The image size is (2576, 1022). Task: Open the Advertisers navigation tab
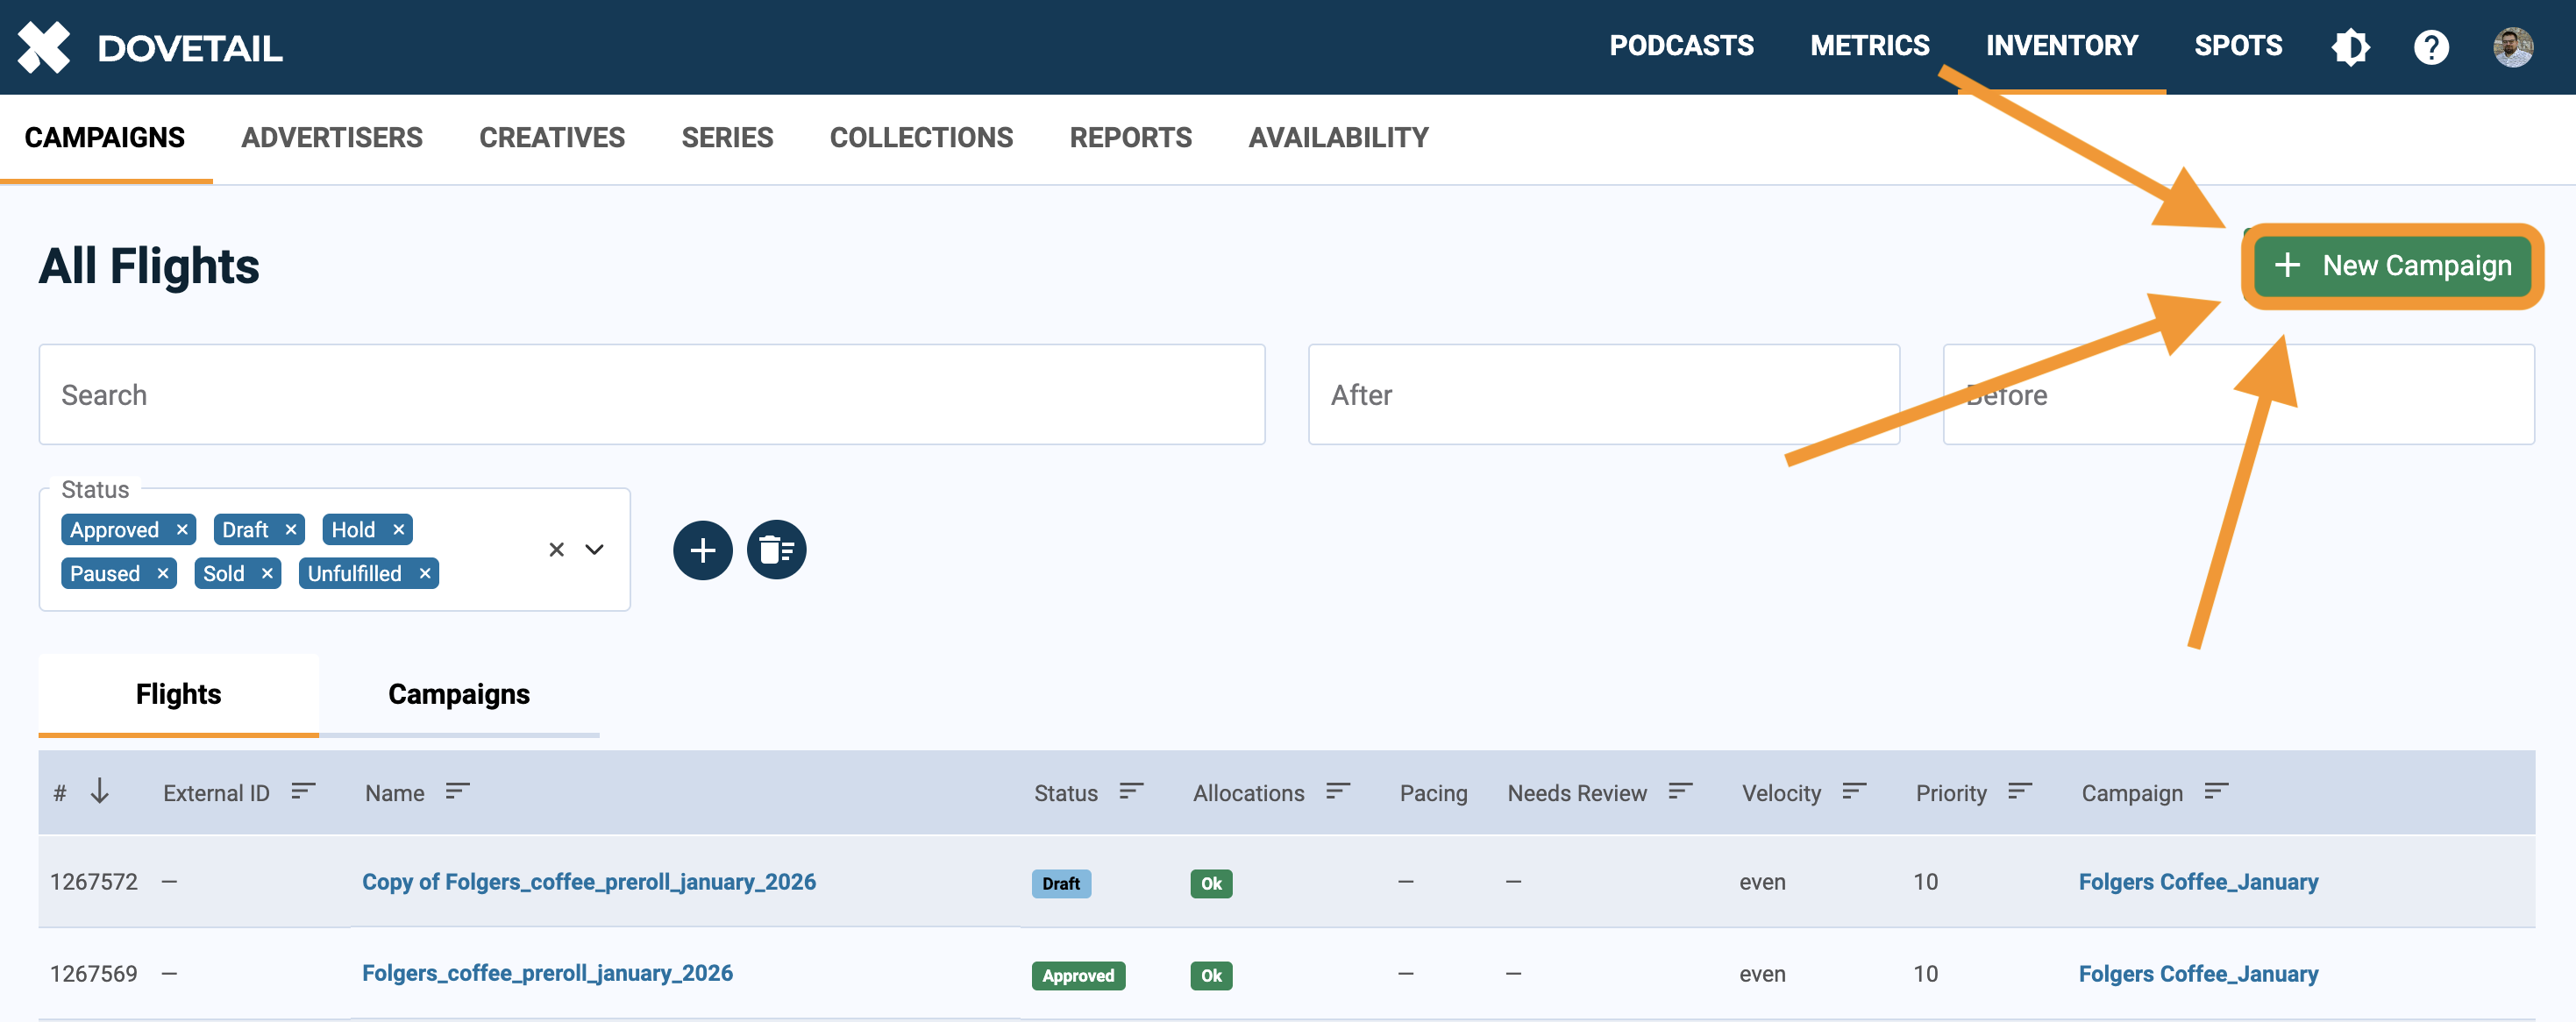pos(332,138)
